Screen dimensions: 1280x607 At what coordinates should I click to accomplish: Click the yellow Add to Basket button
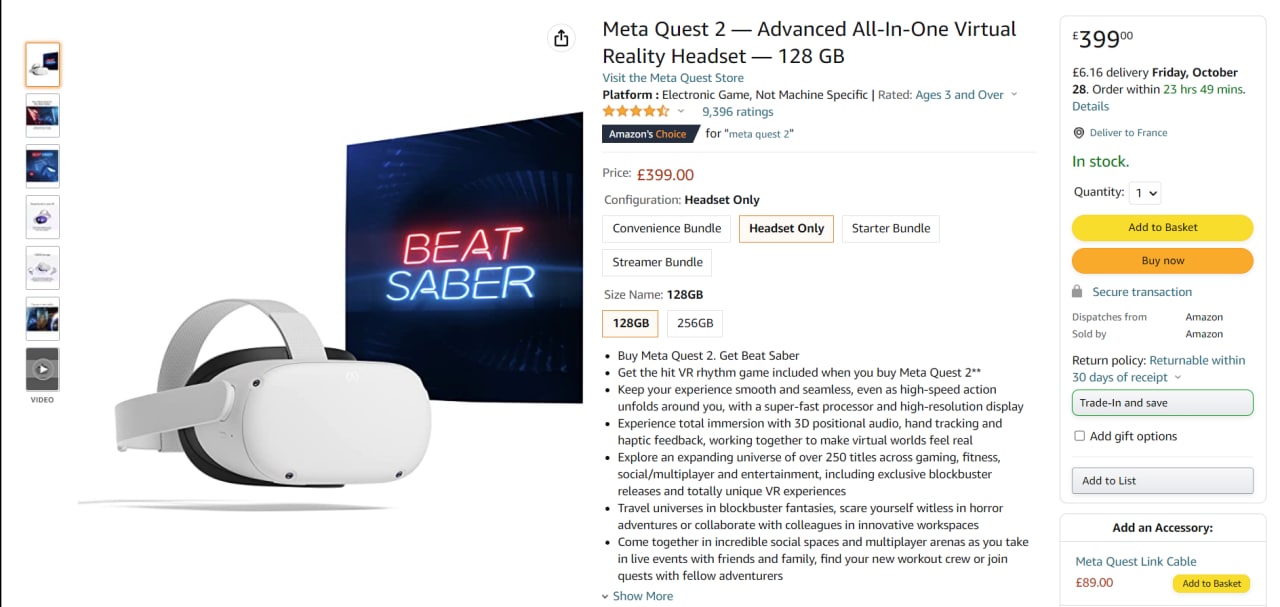pos(1162,227)
